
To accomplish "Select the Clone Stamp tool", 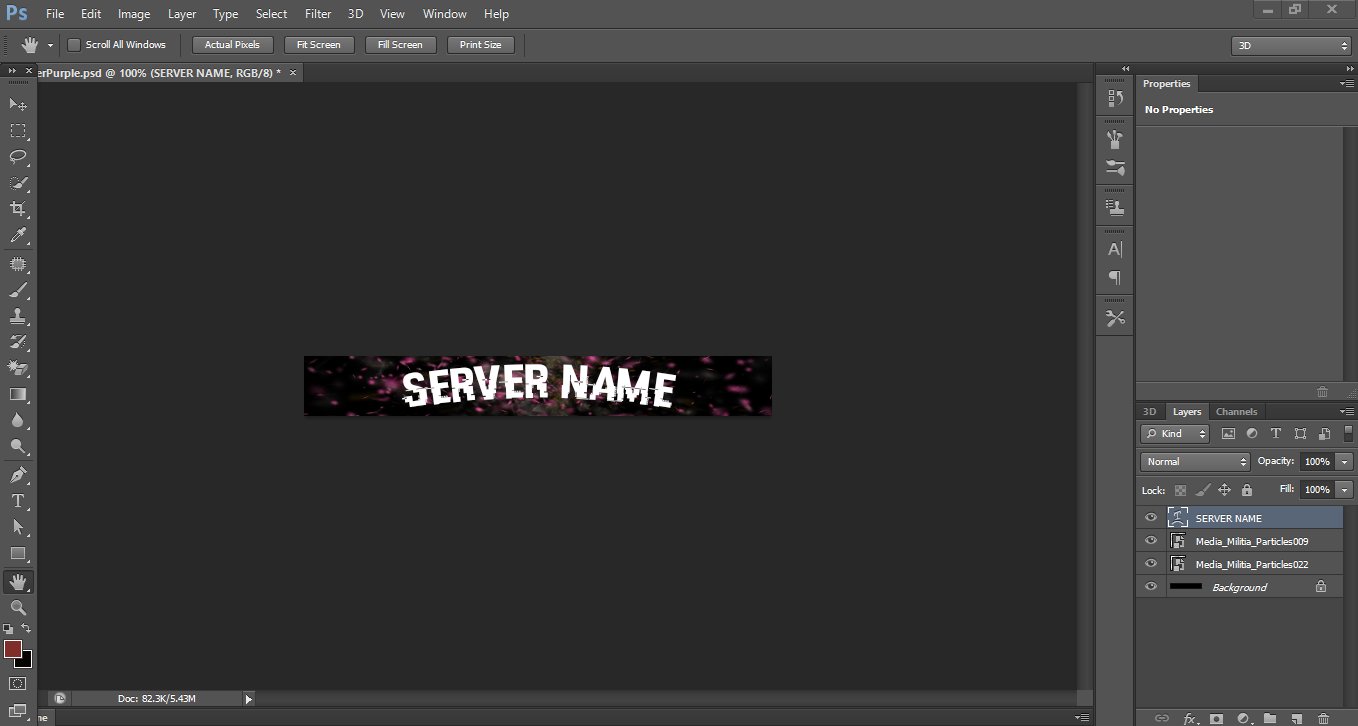I will click(18, 317).
